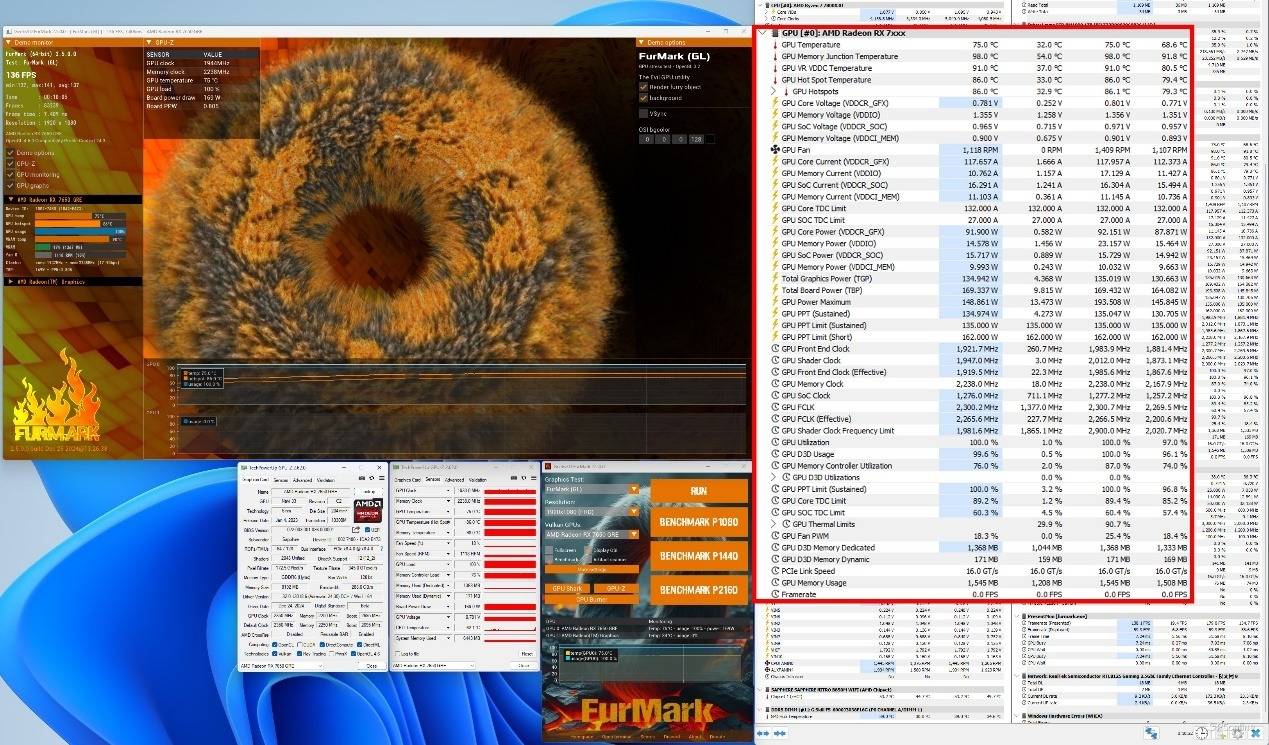
Task: Uncheck the GPU monitoring checkbox in FurMark
Action: (11, 174)
